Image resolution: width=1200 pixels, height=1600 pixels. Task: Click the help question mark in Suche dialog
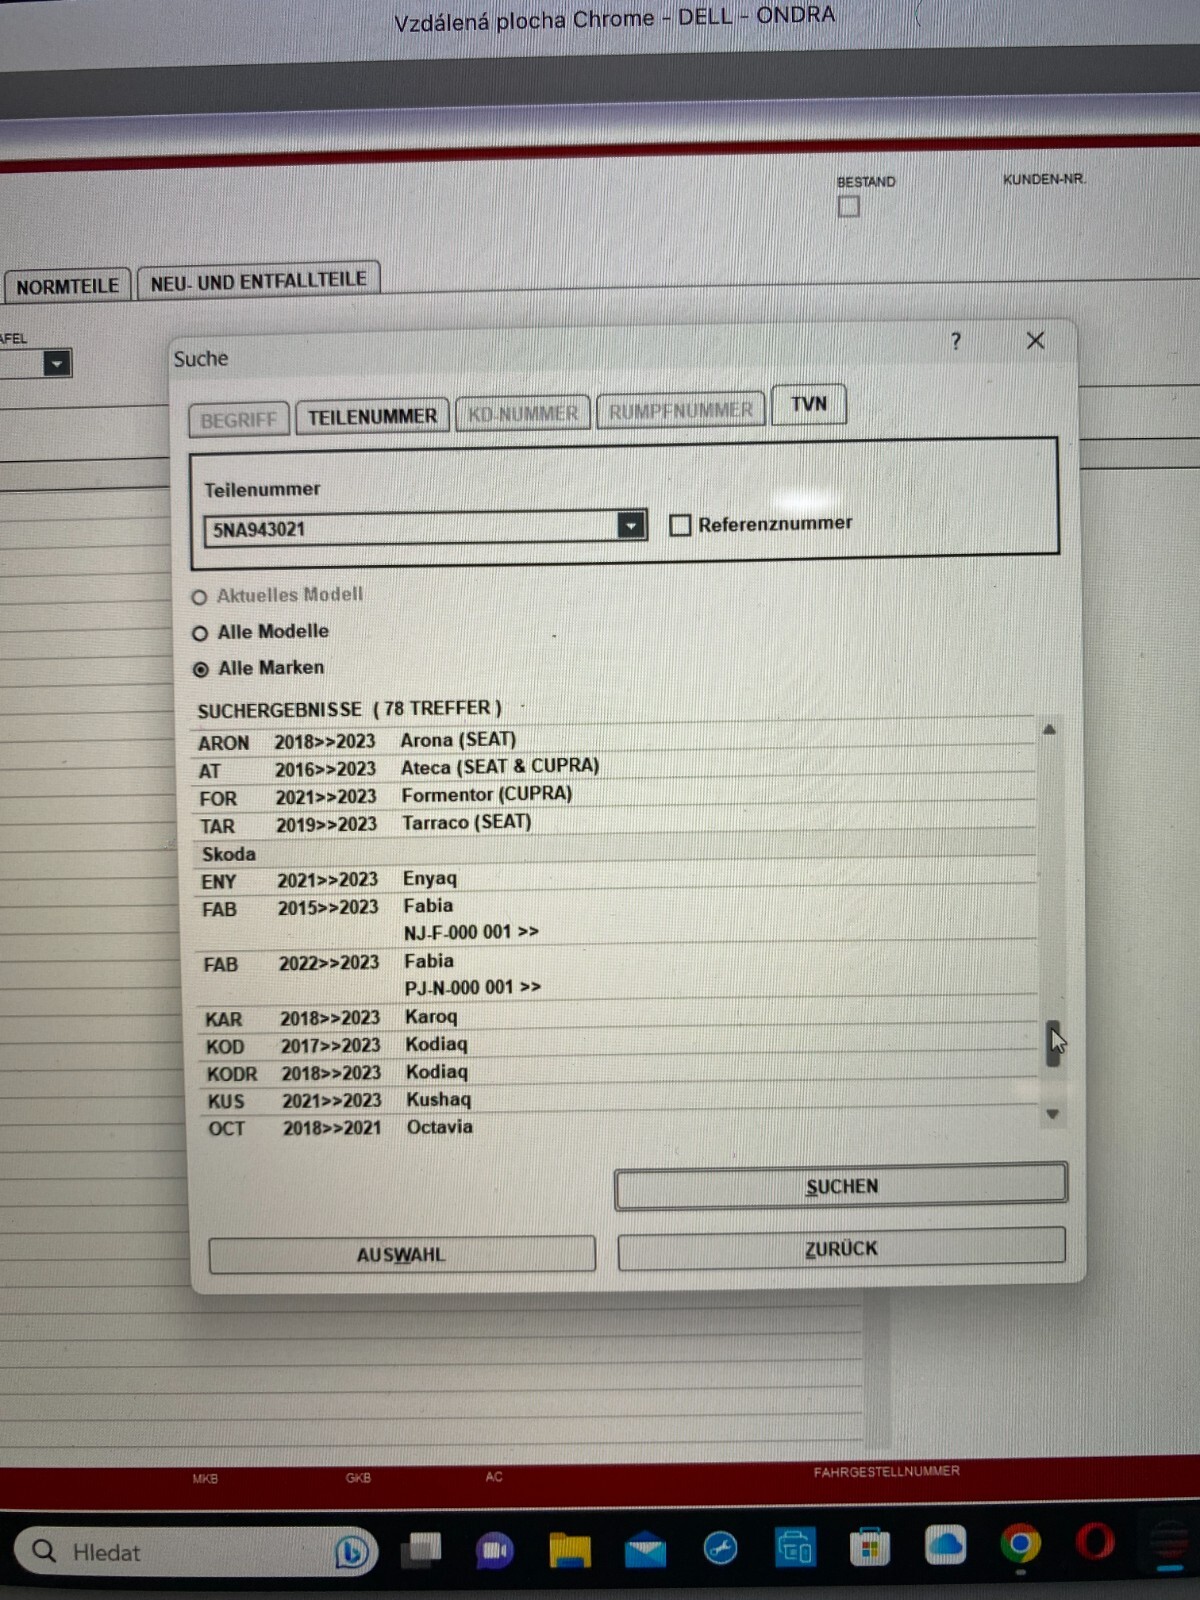click(x=956, y=342)
